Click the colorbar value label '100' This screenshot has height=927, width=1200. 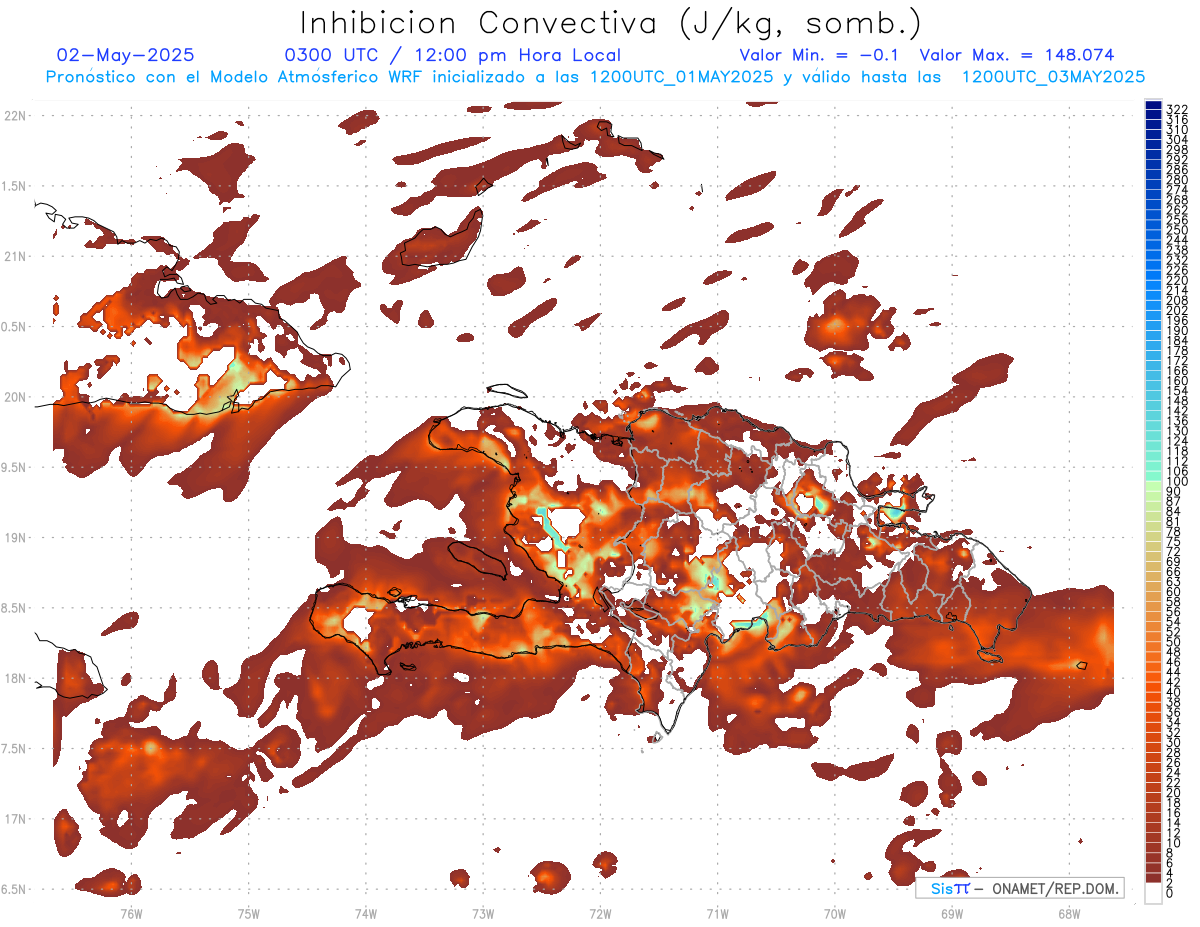coord(1176,482)
